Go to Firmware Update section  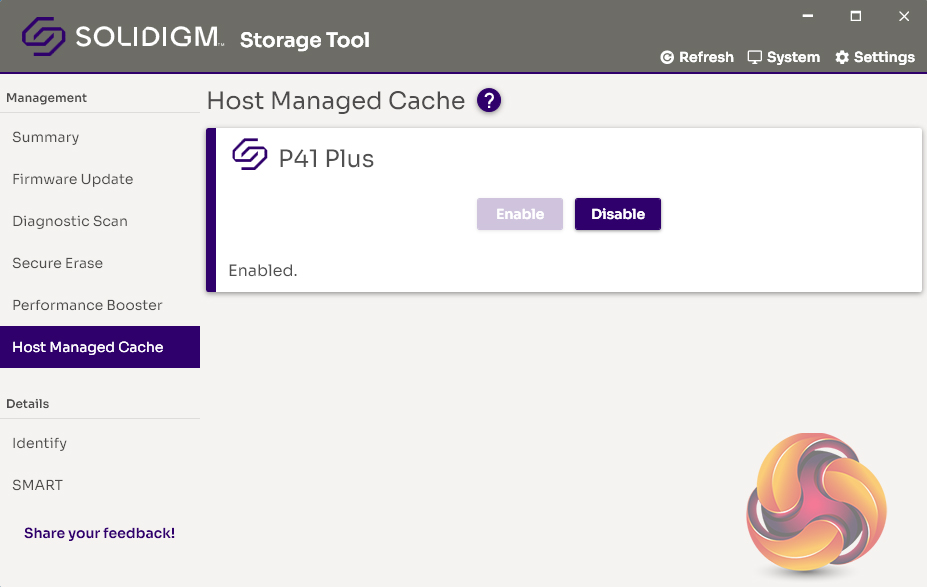tap(72, 179)
